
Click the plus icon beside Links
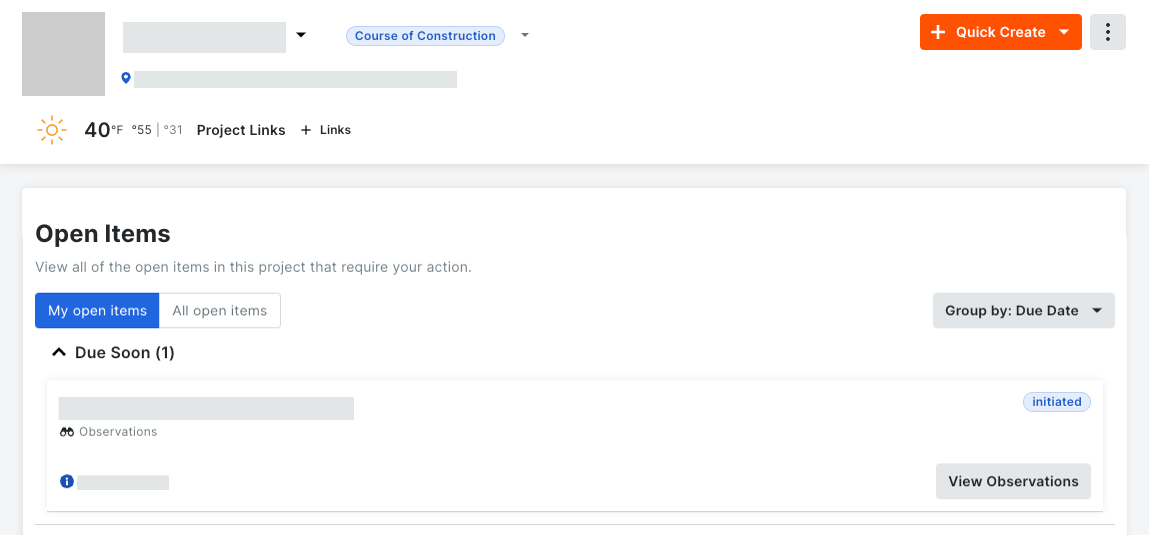[306, 130]
